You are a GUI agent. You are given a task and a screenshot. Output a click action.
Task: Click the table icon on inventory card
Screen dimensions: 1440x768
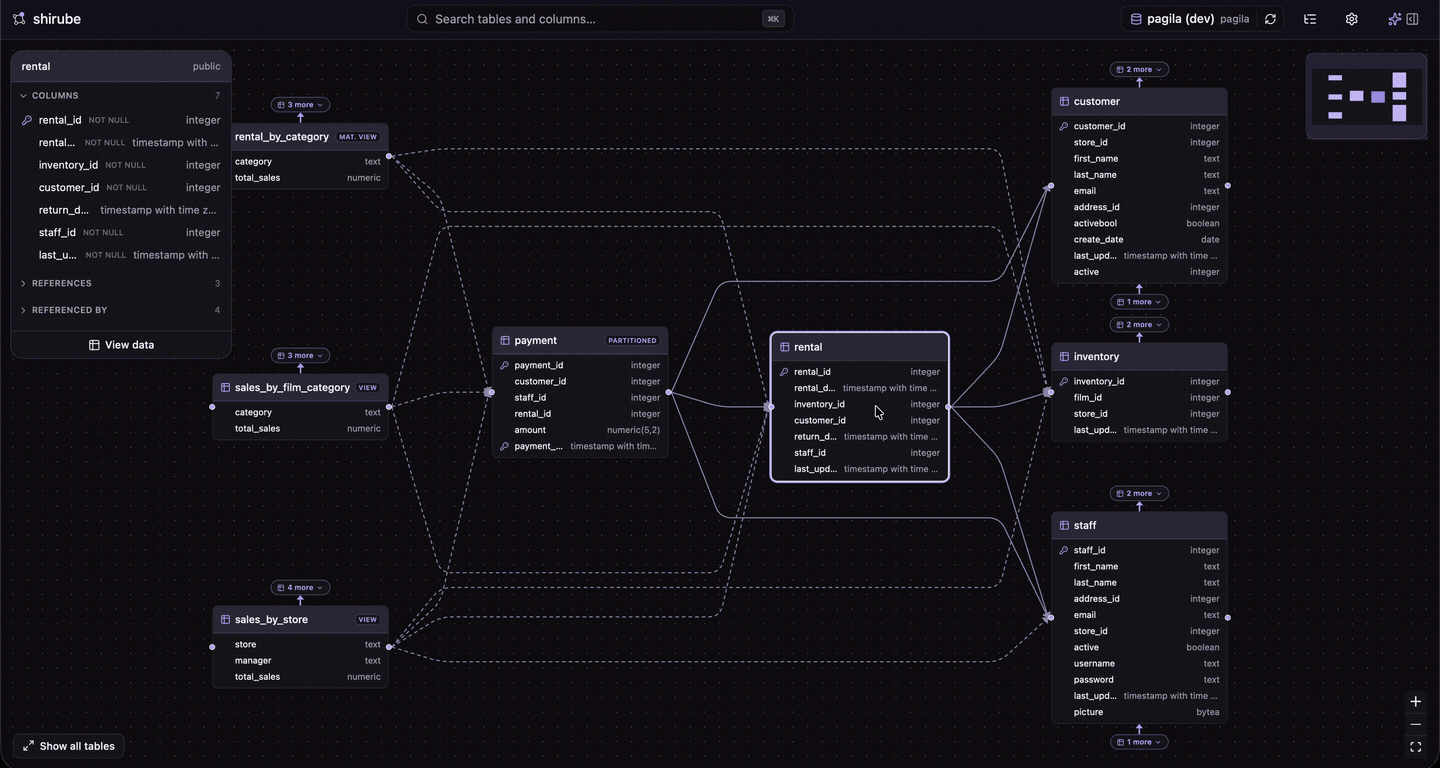[x=1064, y=356]
